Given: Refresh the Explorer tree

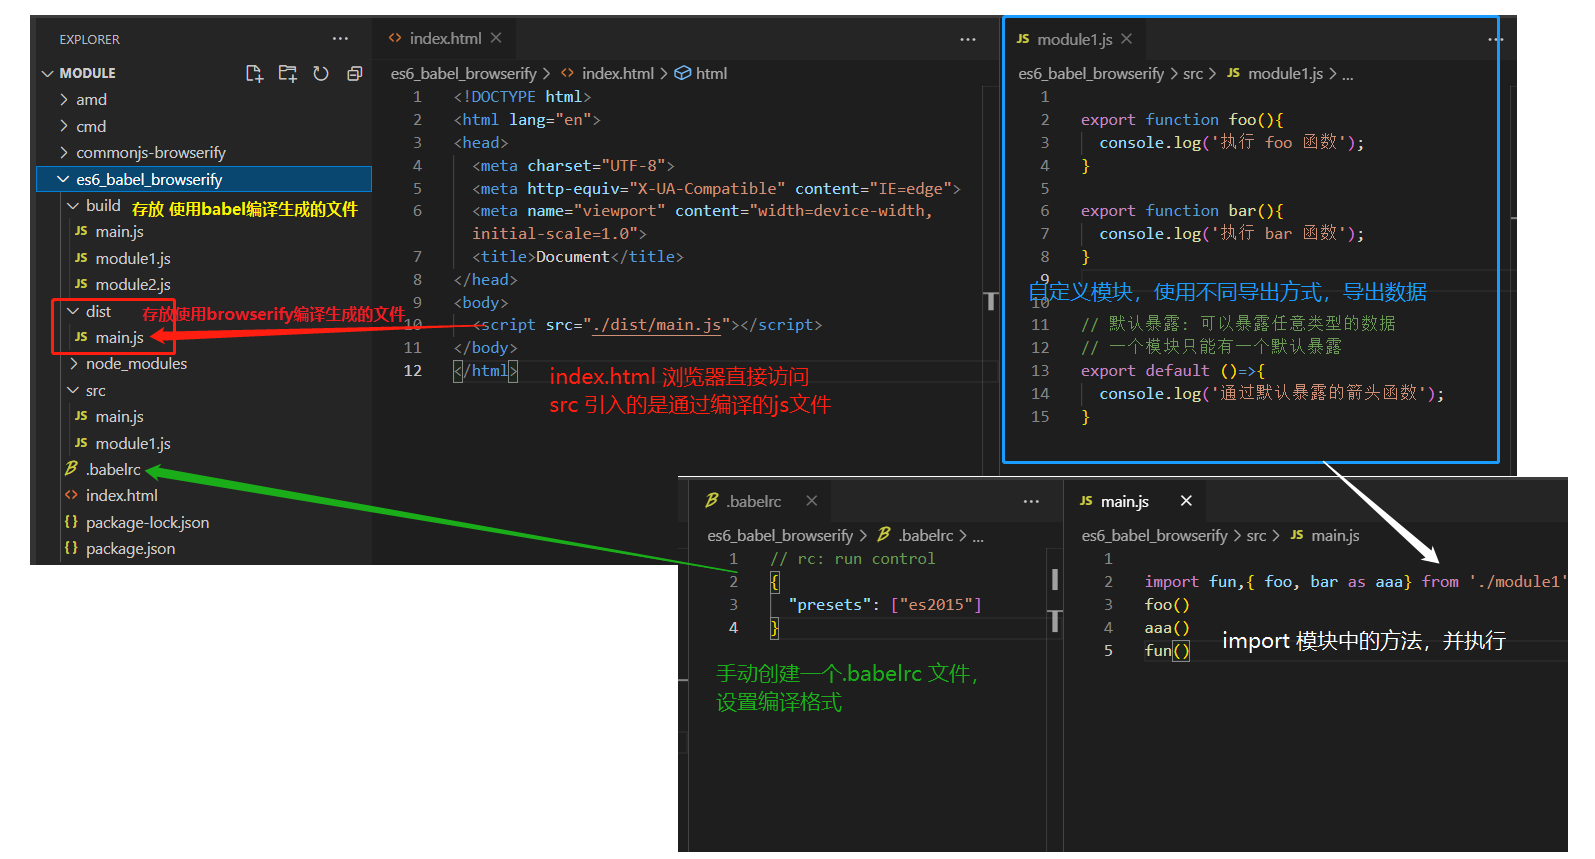Looking at the screenshot, I should [x=321, y=73].
